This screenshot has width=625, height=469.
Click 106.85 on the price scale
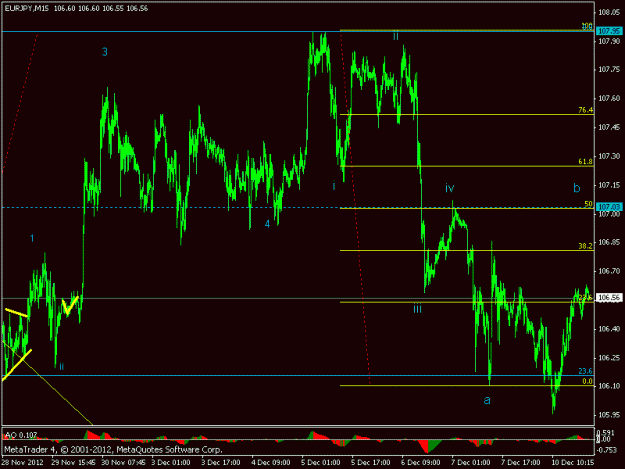(609, 242)
